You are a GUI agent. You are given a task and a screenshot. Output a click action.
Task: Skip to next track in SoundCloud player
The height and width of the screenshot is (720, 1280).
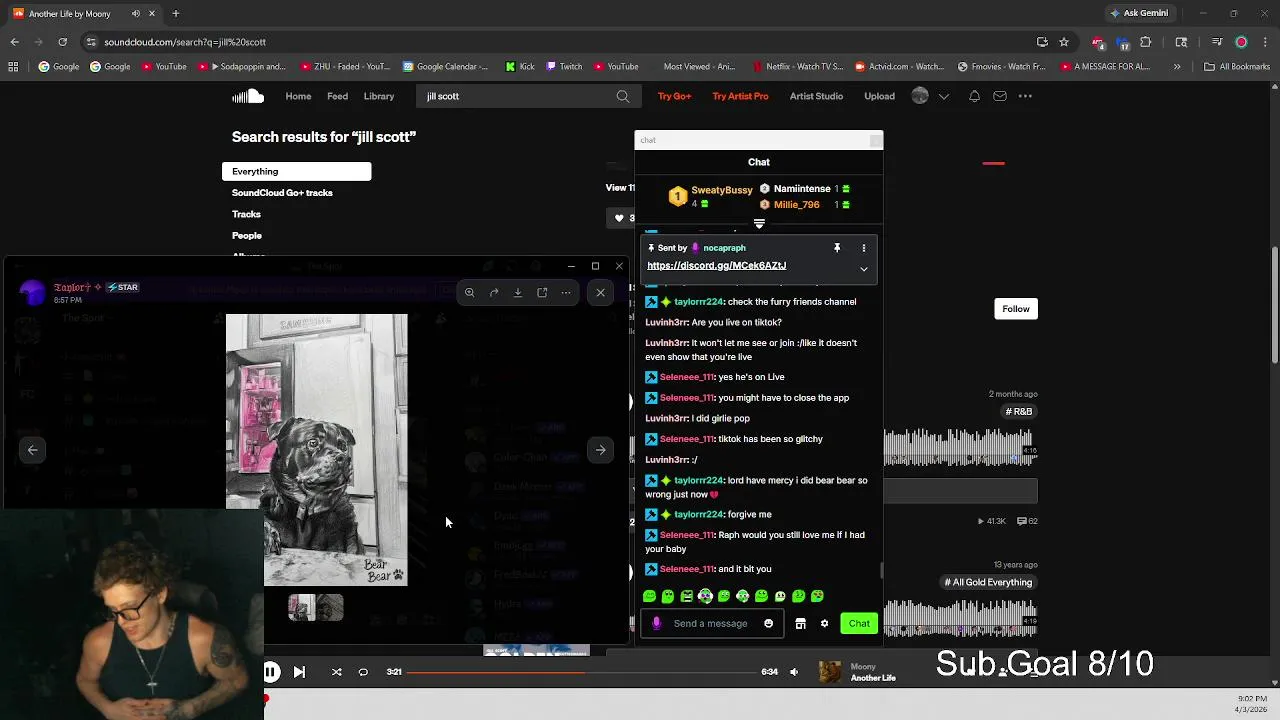click(x=299, y=672)
